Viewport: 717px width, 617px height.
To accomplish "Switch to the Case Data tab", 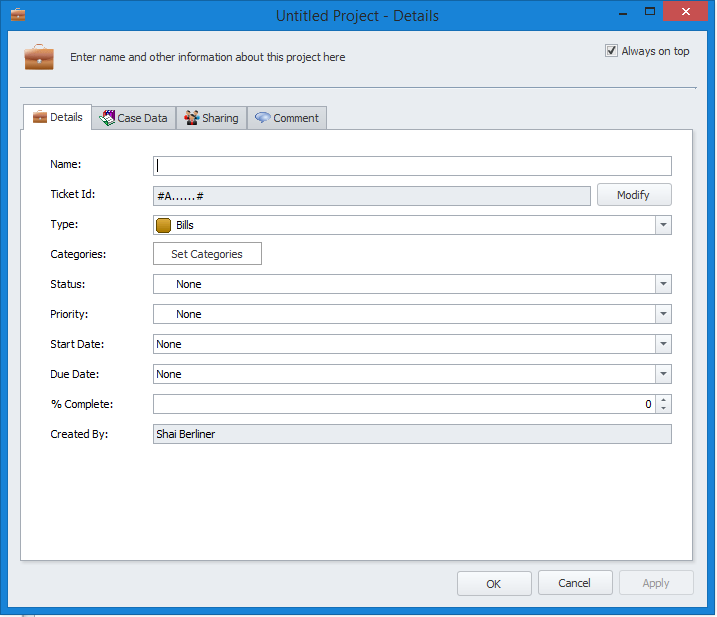I will tap(134, 118).
